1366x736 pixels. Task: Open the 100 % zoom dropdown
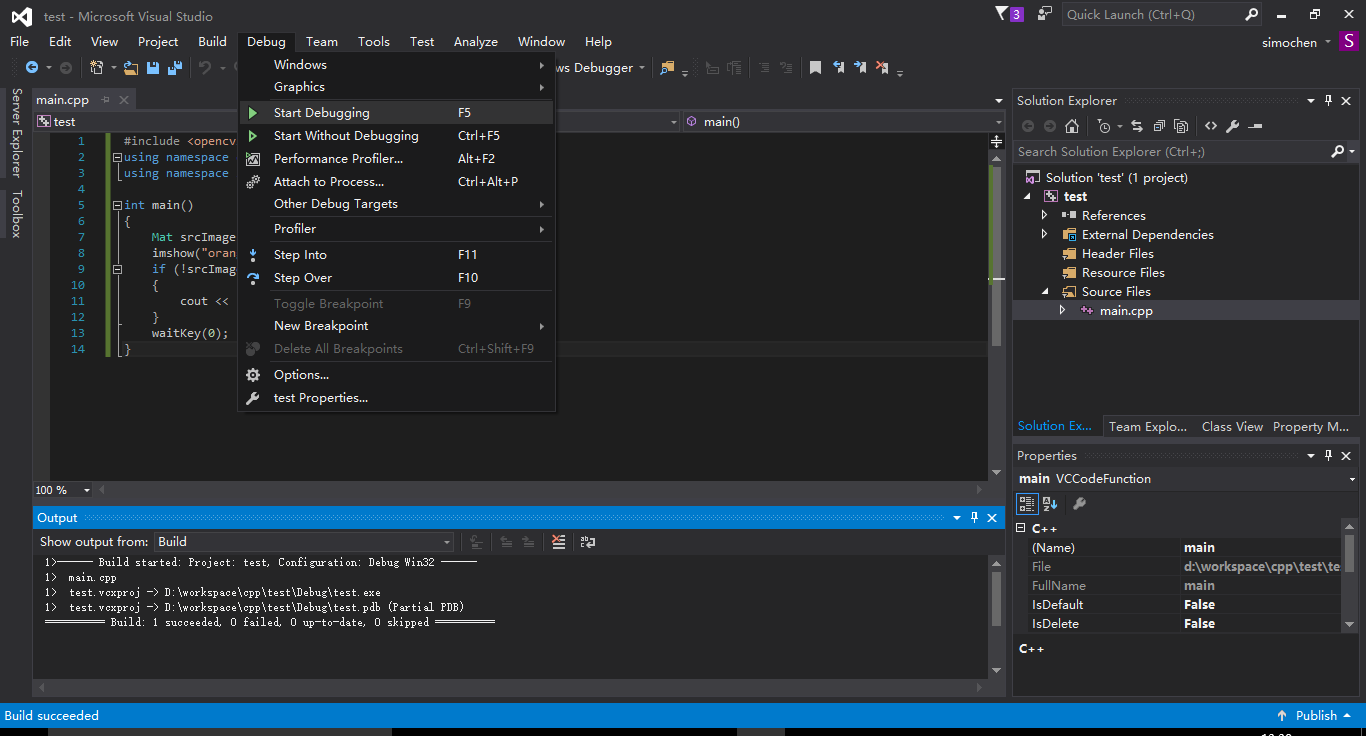pyautogui.click(x=86, y=490)
